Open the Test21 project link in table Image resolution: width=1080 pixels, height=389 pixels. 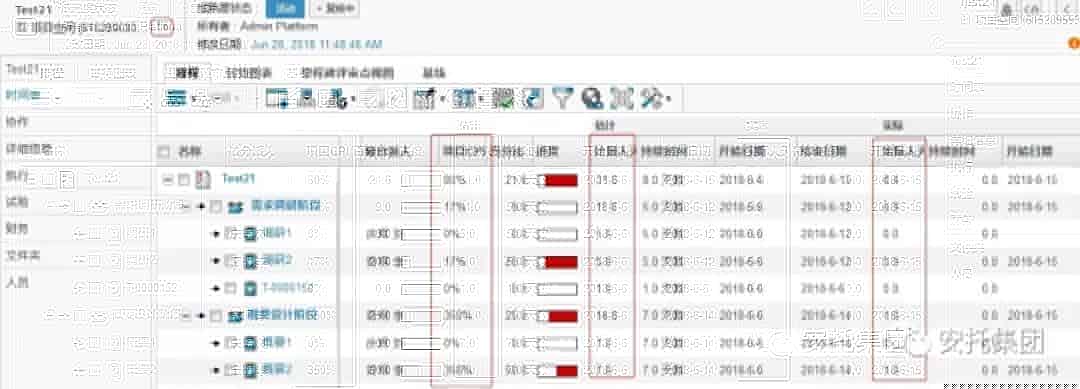pos(238,180)
